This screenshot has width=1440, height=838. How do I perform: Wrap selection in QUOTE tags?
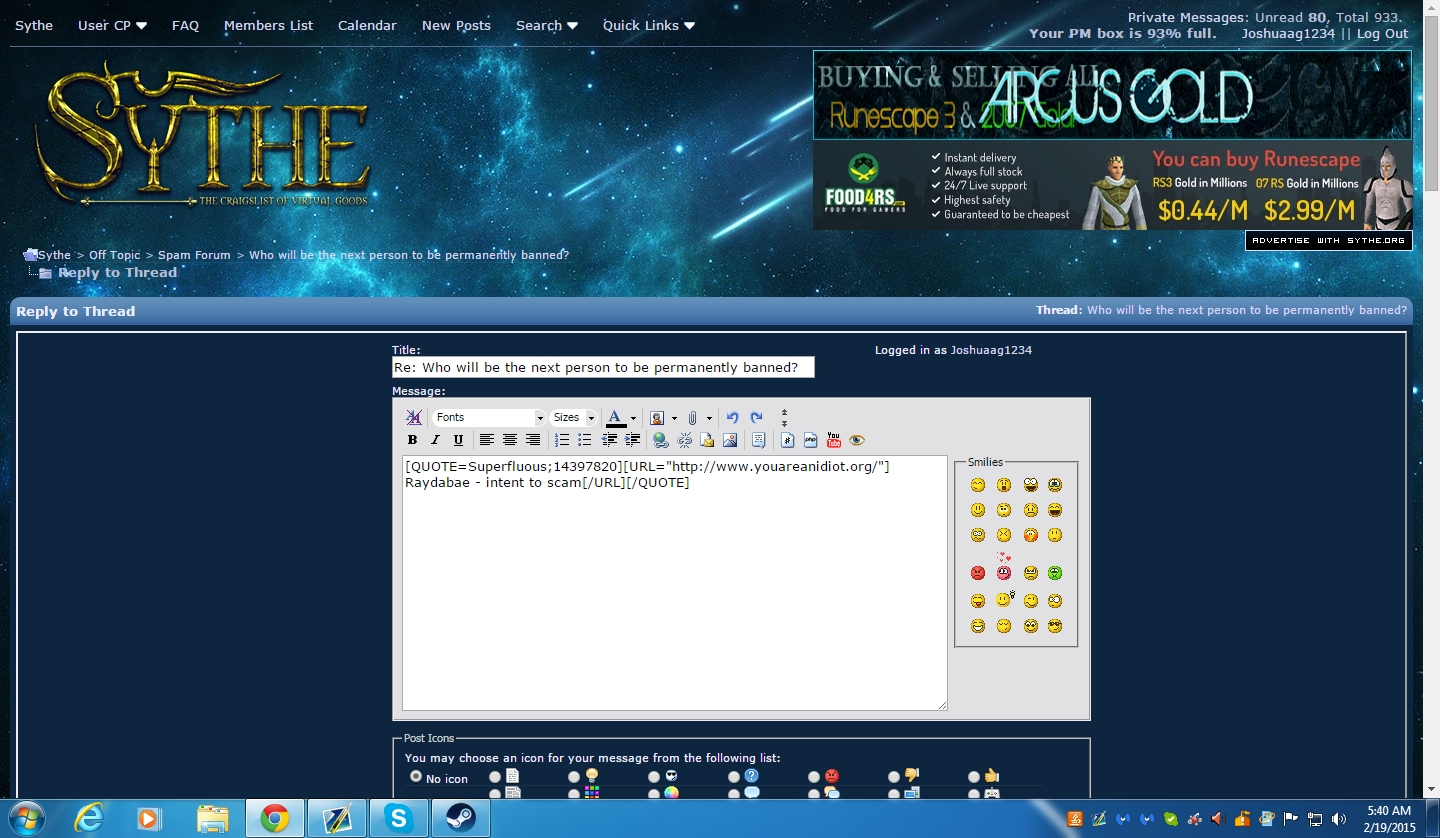758,440
